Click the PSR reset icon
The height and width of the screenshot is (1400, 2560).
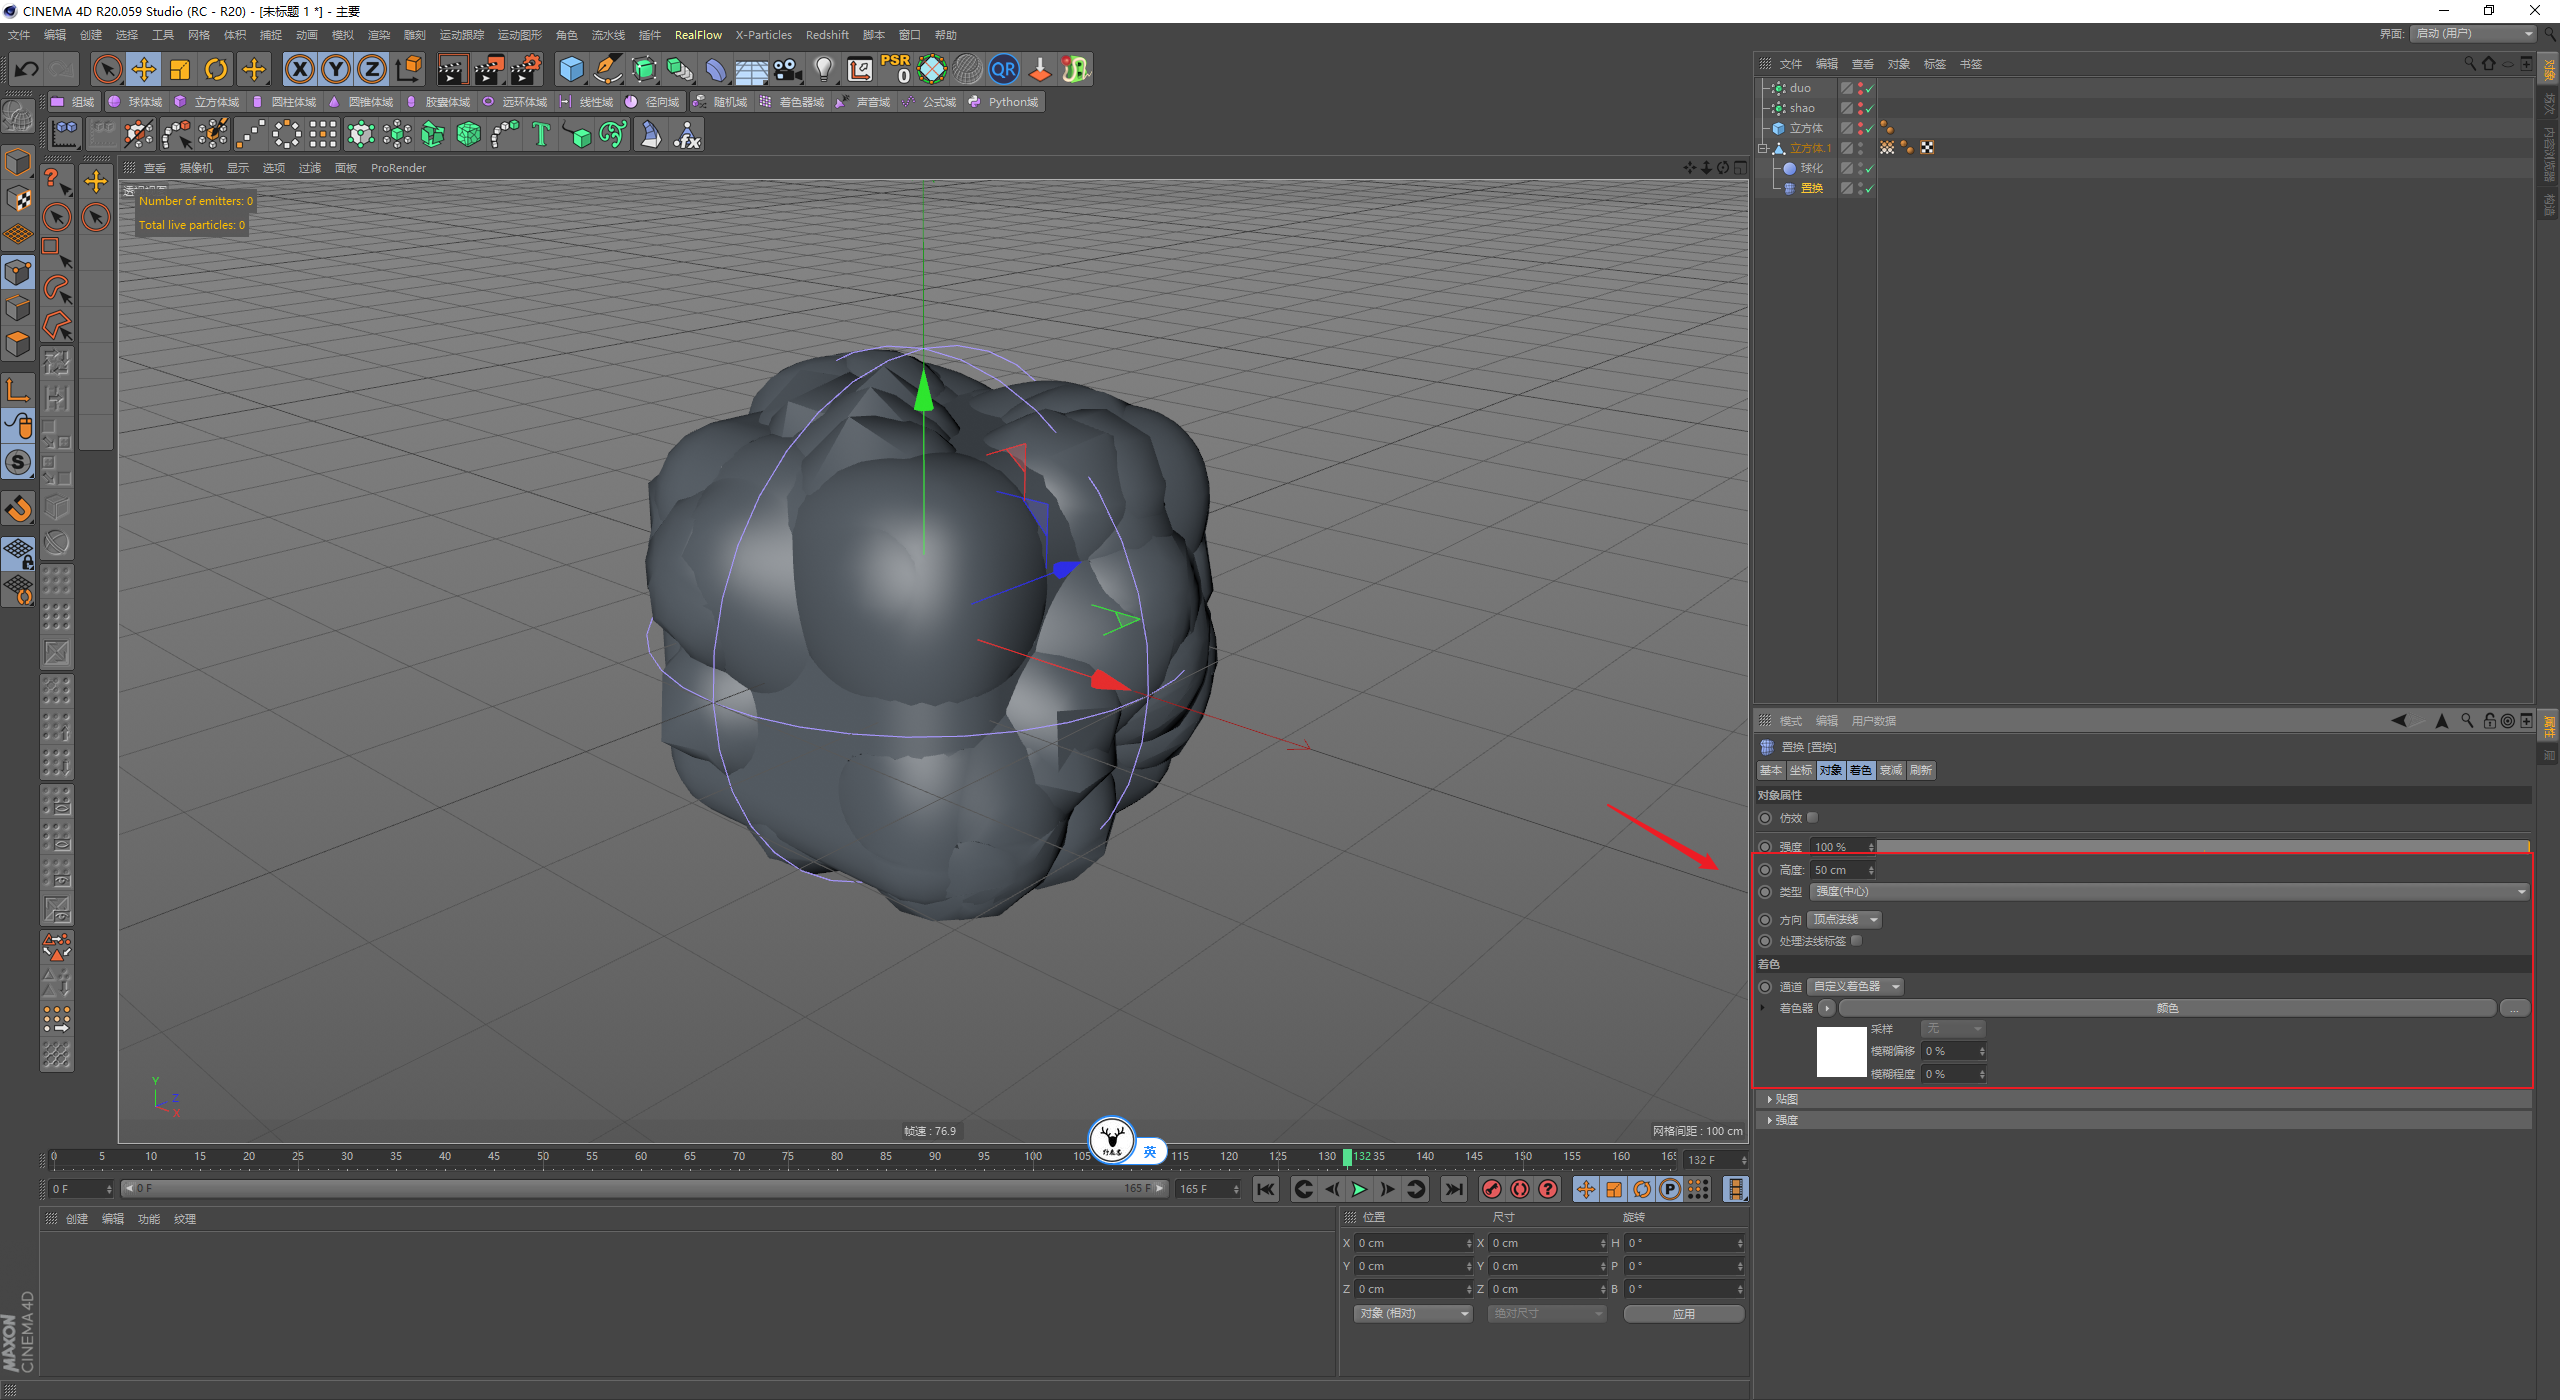point(895,69)
